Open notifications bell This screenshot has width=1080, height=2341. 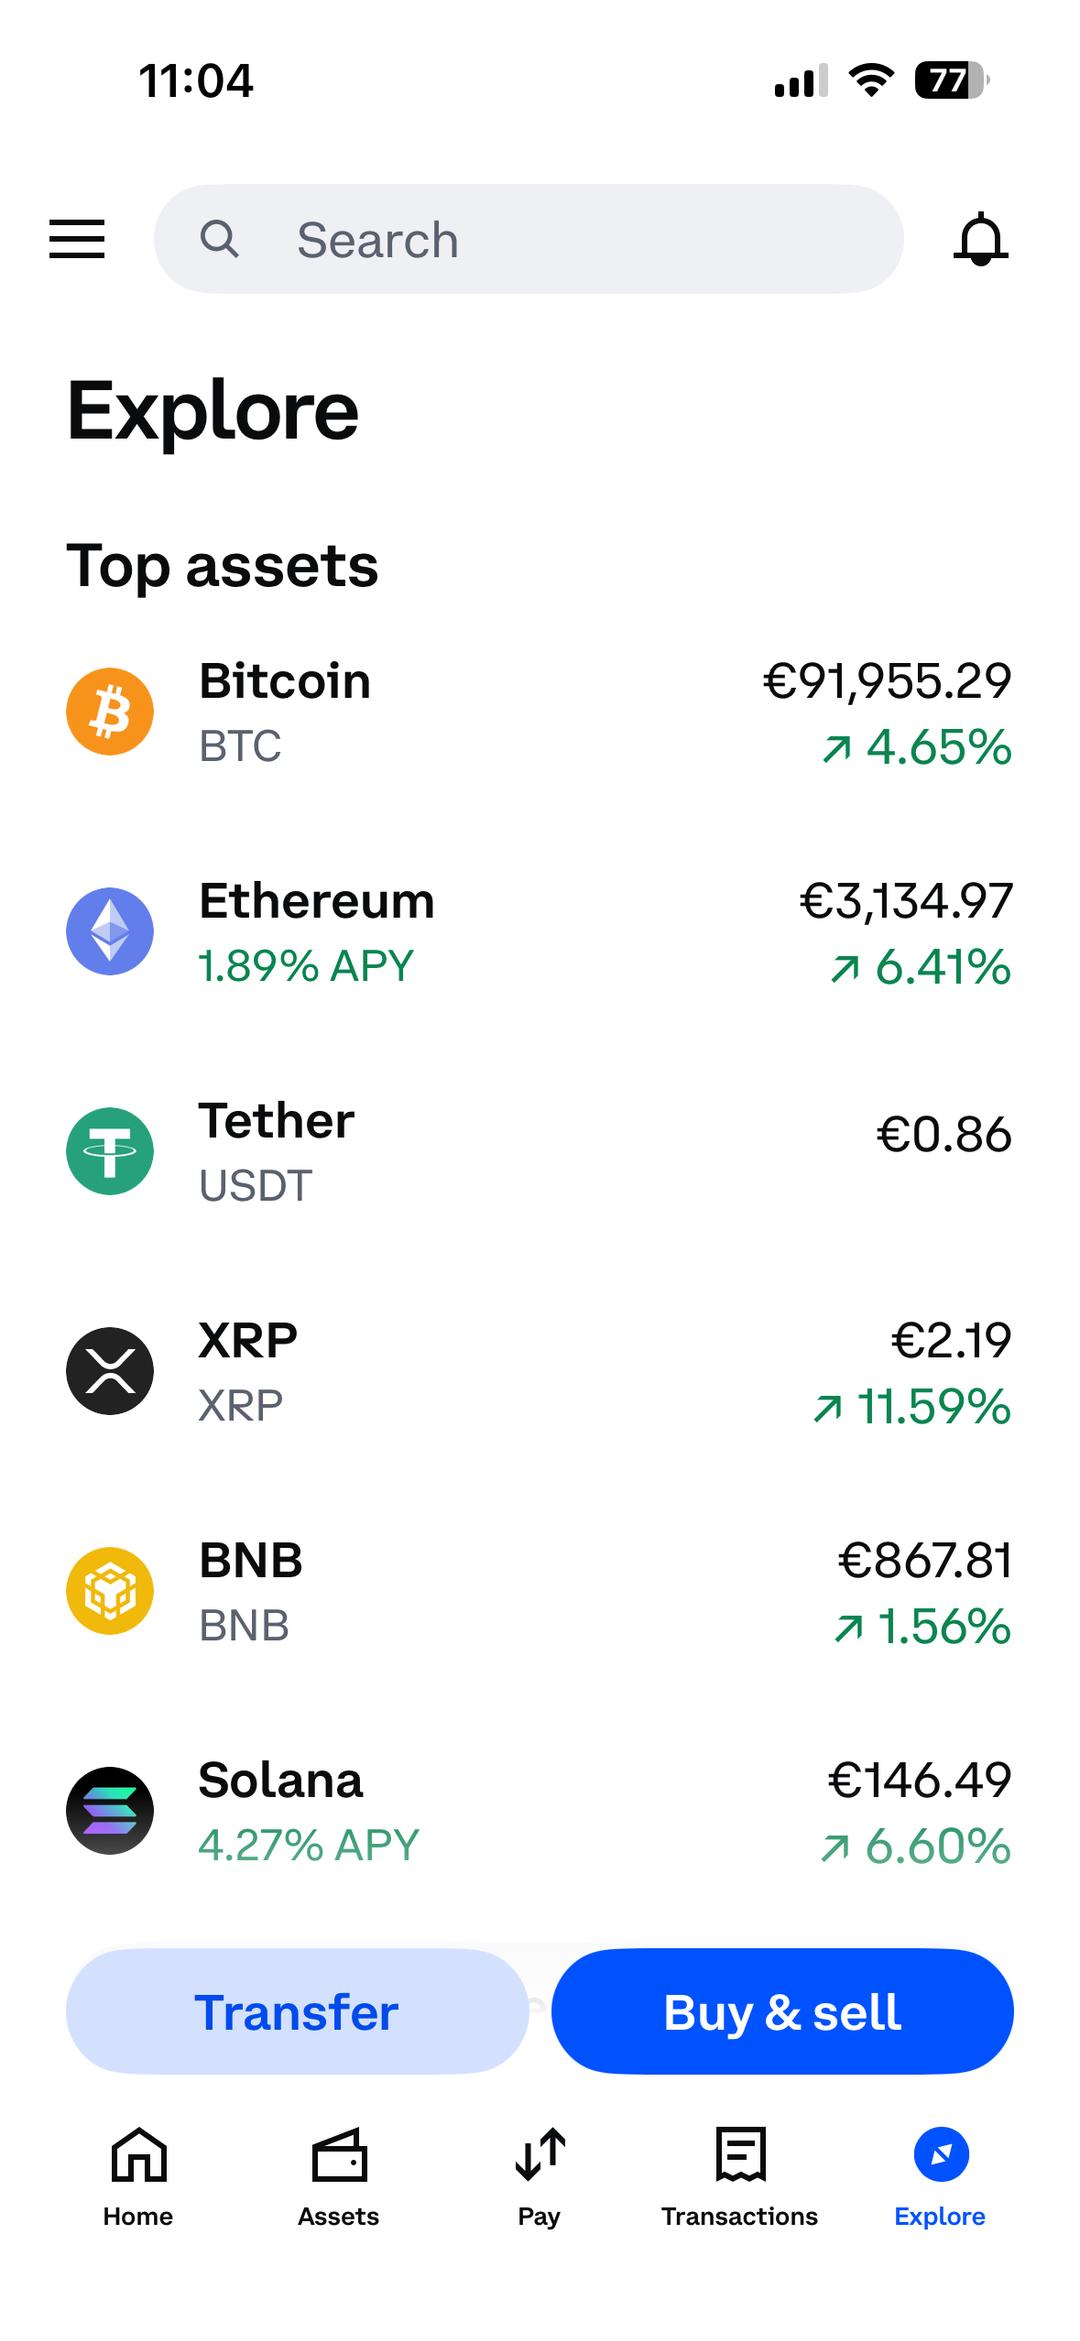coord(980,239)
